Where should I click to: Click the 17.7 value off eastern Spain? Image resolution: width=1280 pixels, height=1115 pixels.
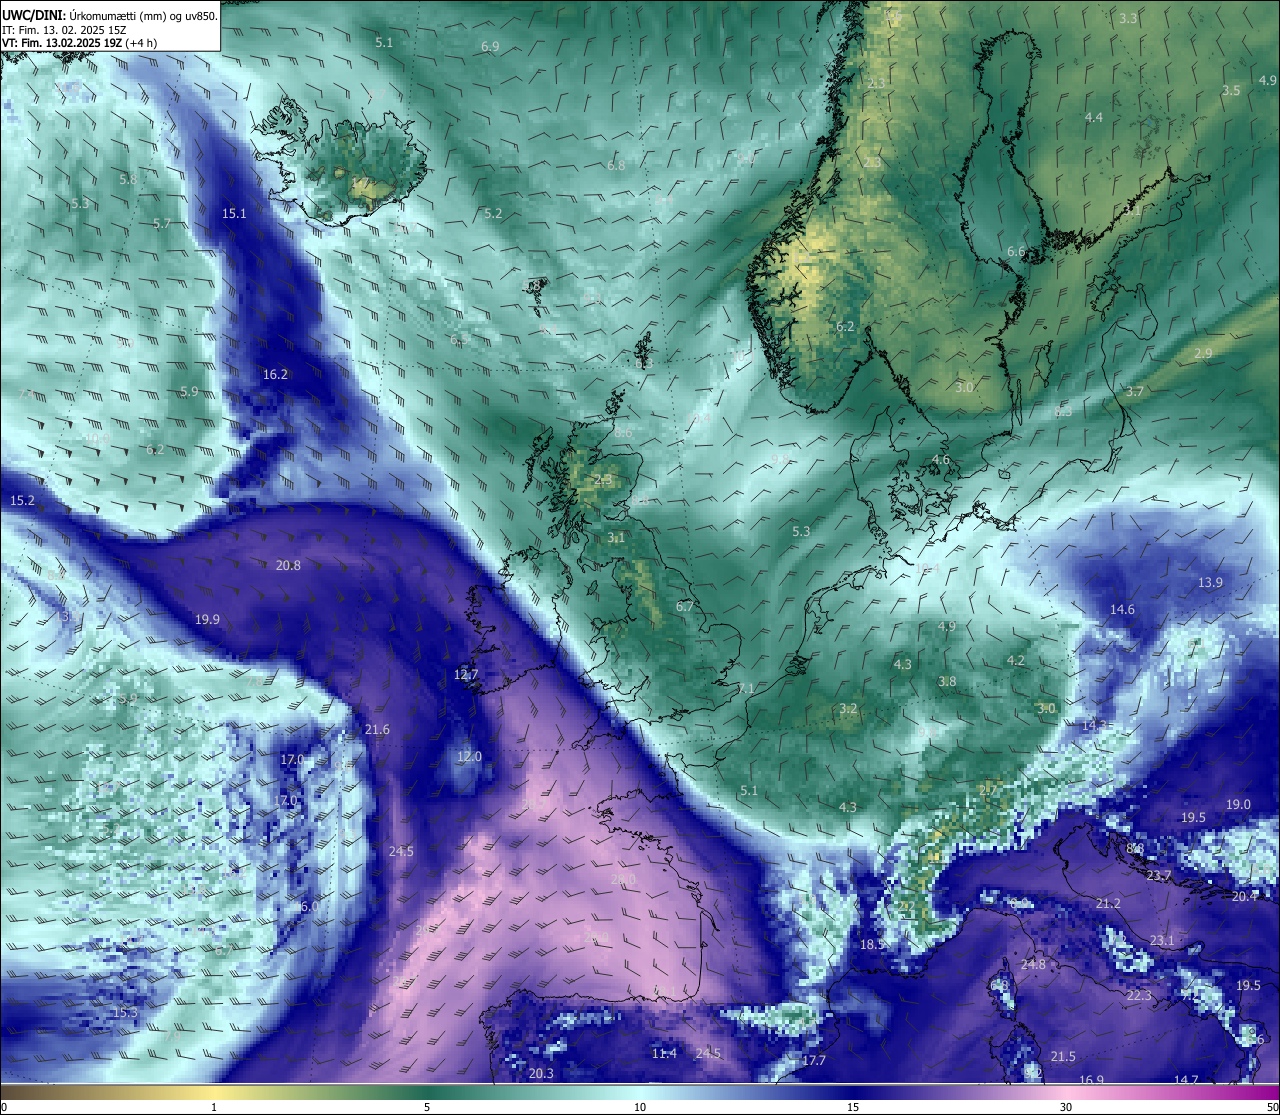point(814,1060)
